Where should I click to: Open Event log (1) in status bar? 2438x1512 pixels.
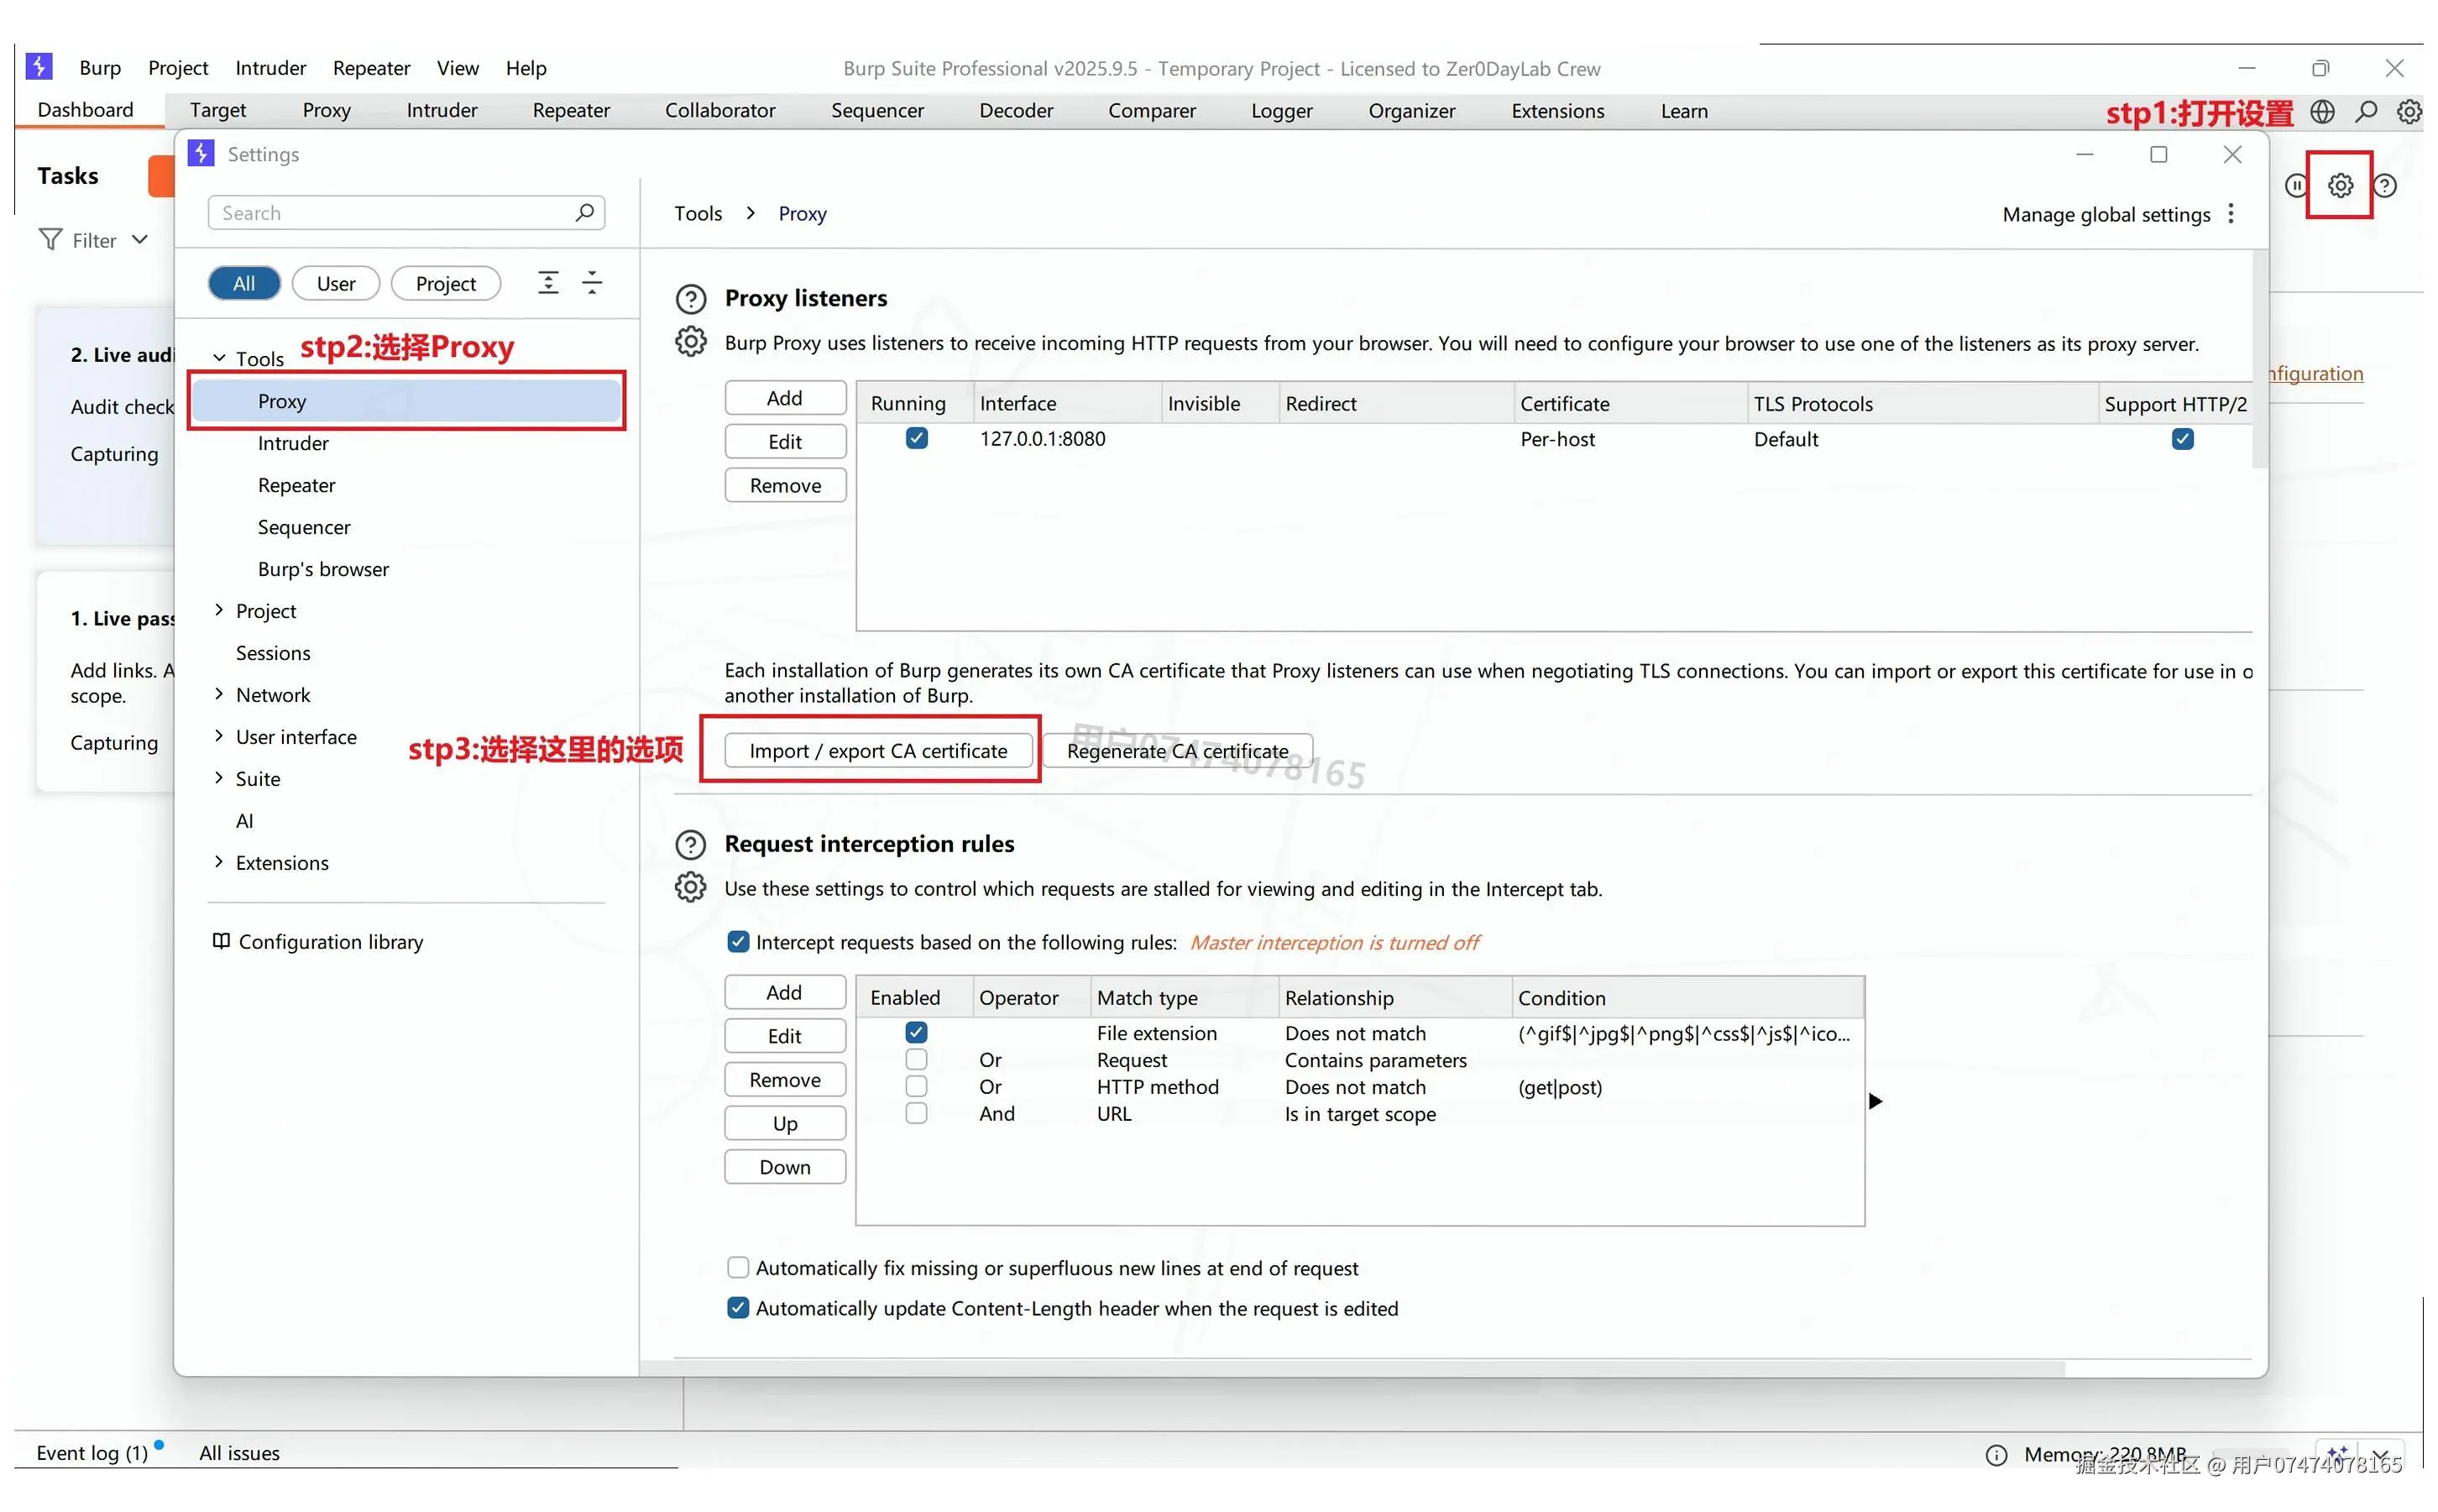[92, 1453]
